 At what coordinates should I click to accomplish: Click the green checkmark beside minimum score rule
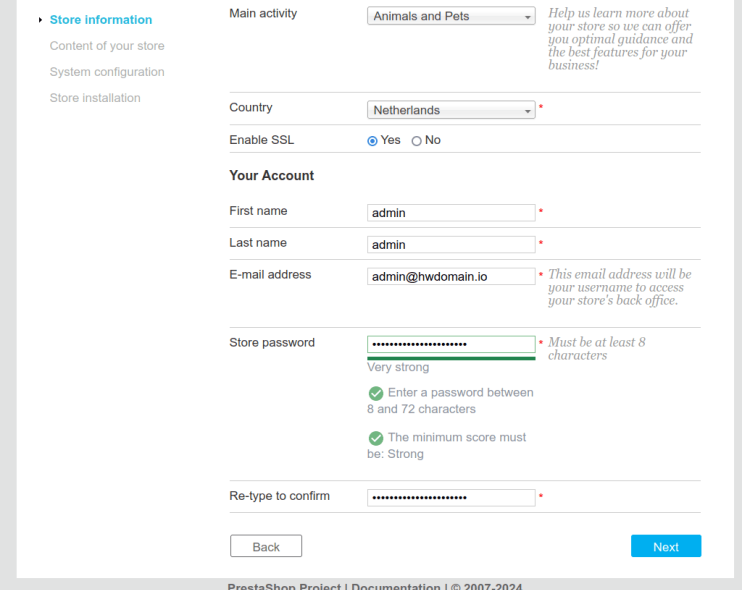[x=376, y=438]
